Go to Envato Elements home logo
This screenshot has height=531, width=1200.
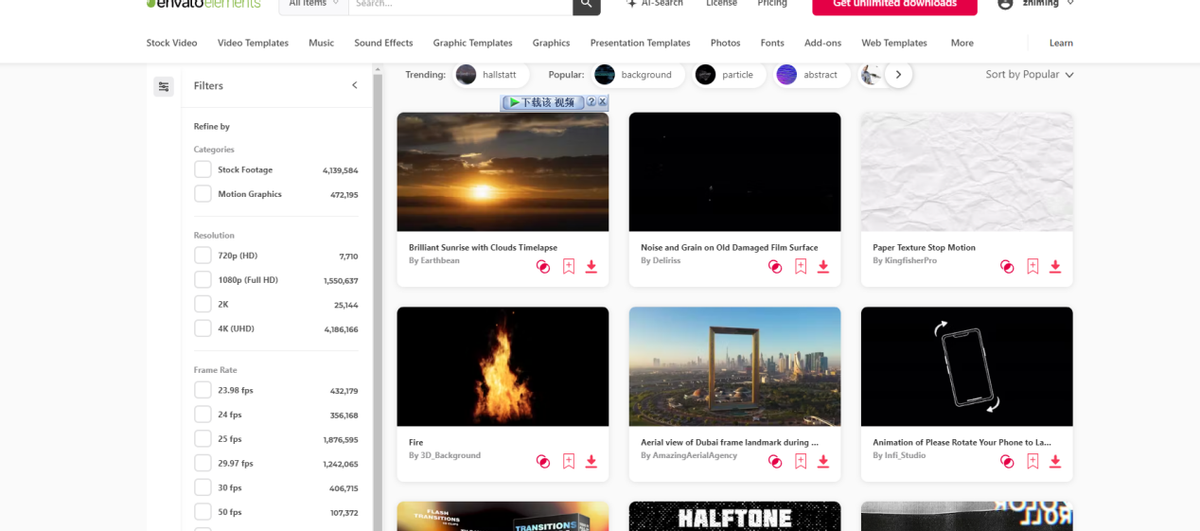click(203, 3)
